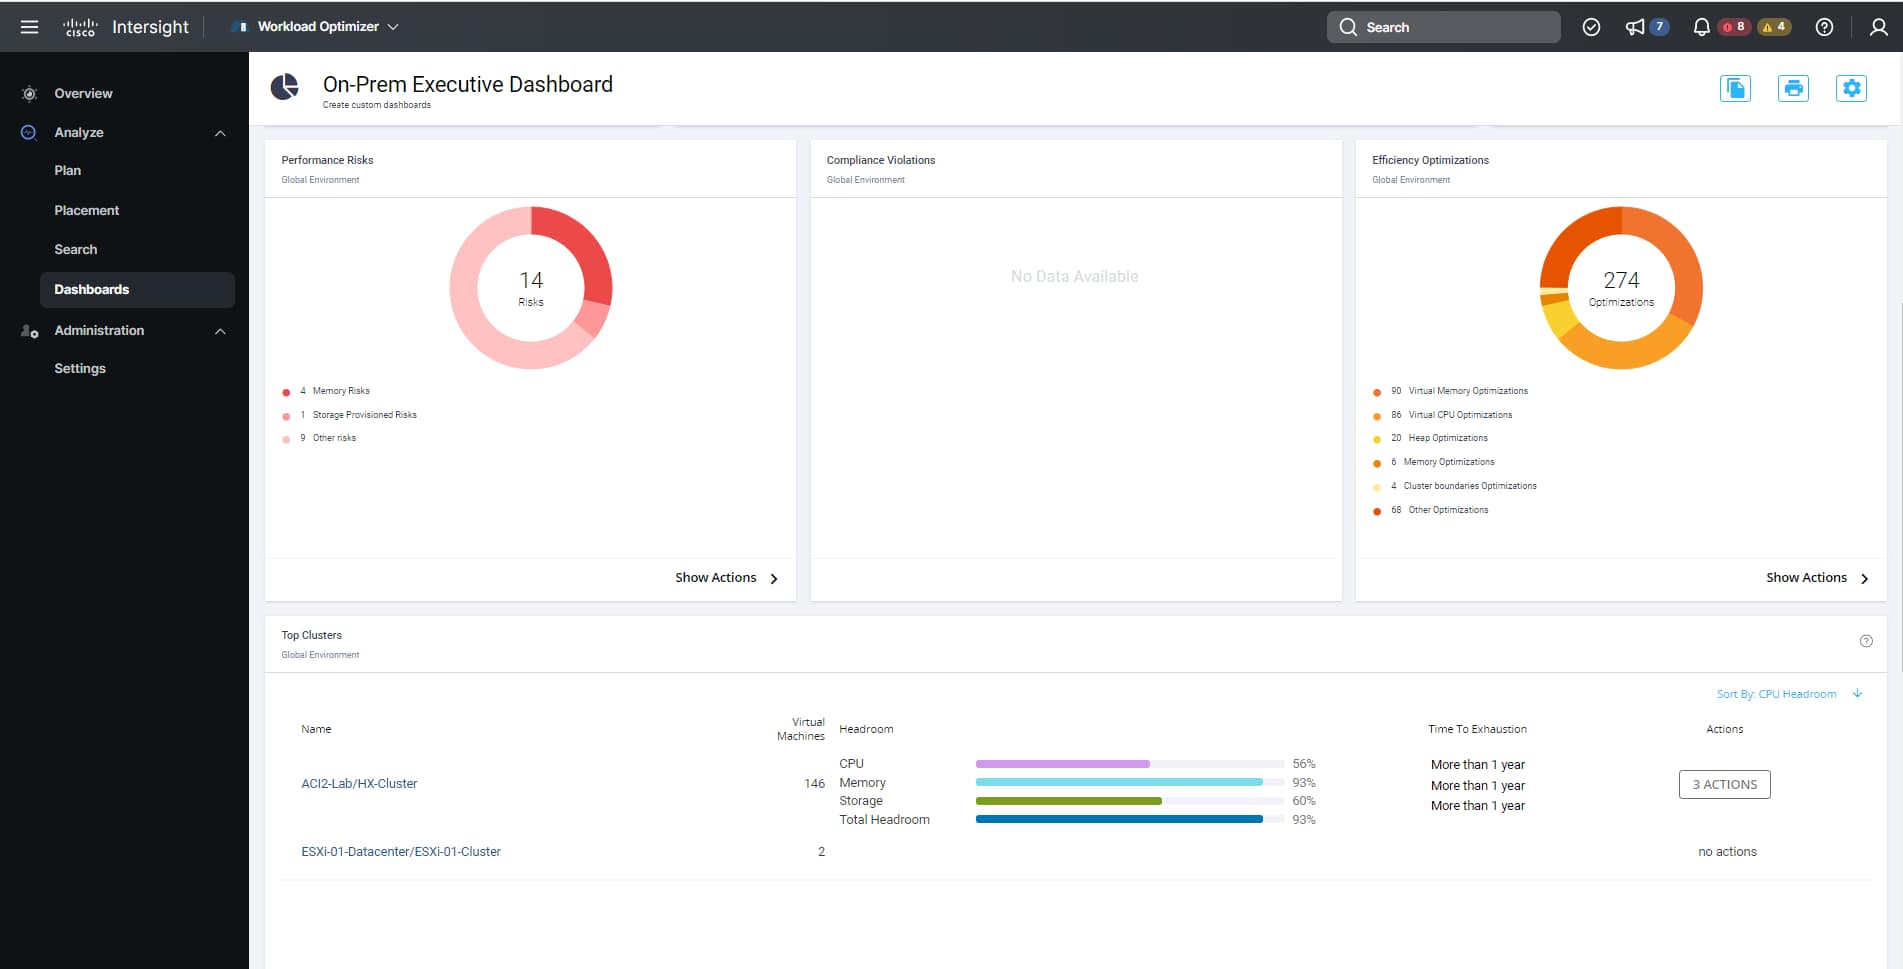
Task: Click the task status checkmark icon
Action: click(x=1591, y=27)
